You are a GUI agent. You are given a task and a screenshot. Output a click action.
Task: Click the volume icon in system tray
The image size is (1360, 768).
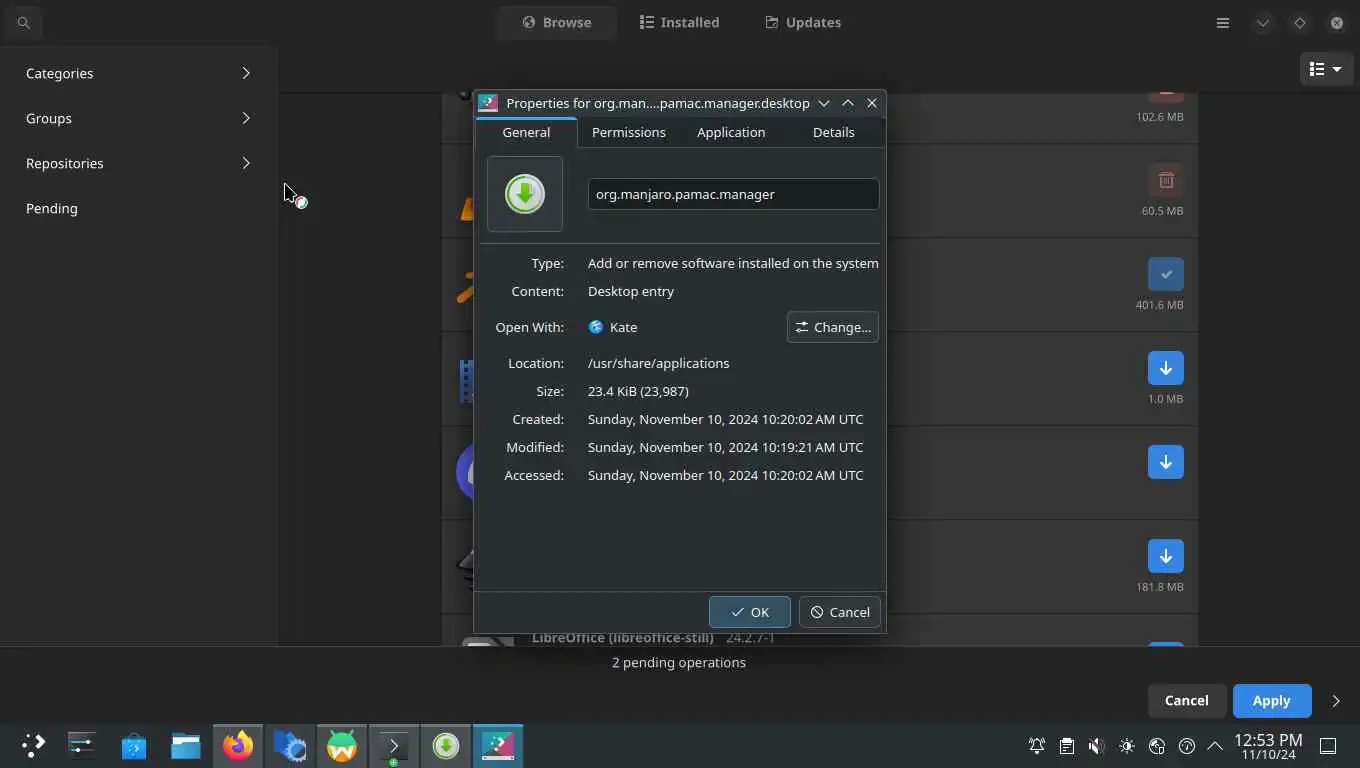[x=1097, y=746]
